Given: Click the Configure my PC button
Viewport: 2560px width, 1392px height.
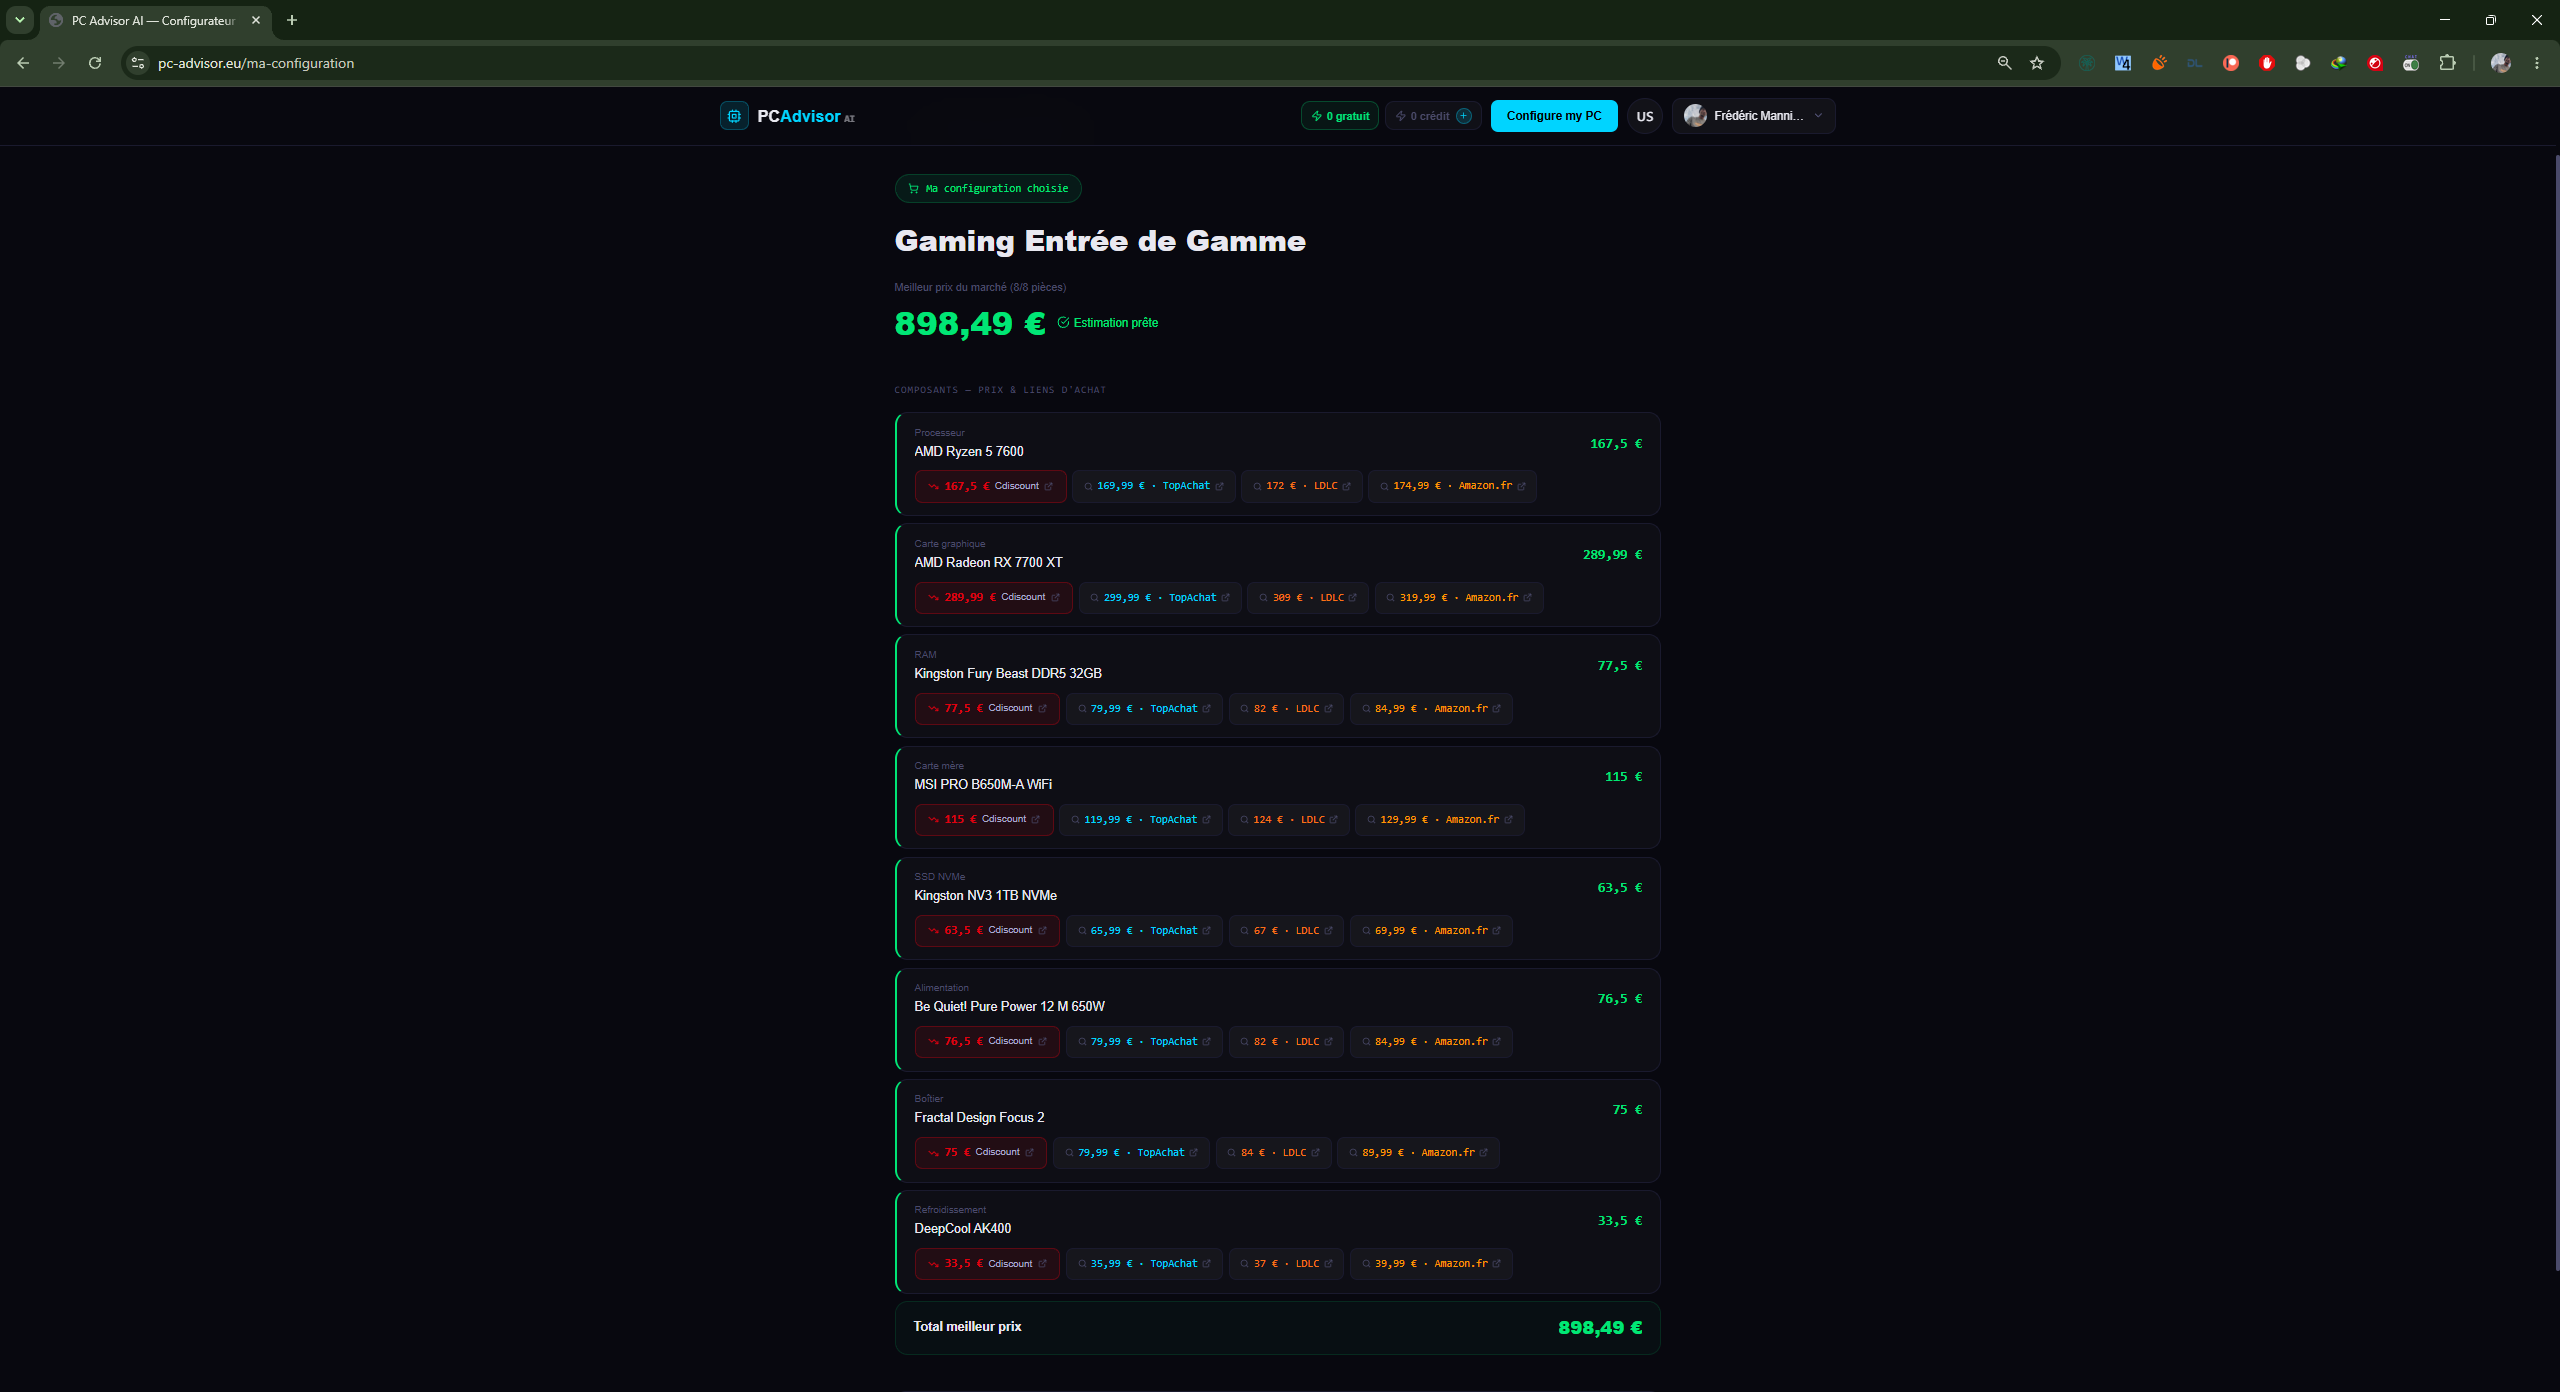Looking at the screenshot, I should coord(1554,116).
